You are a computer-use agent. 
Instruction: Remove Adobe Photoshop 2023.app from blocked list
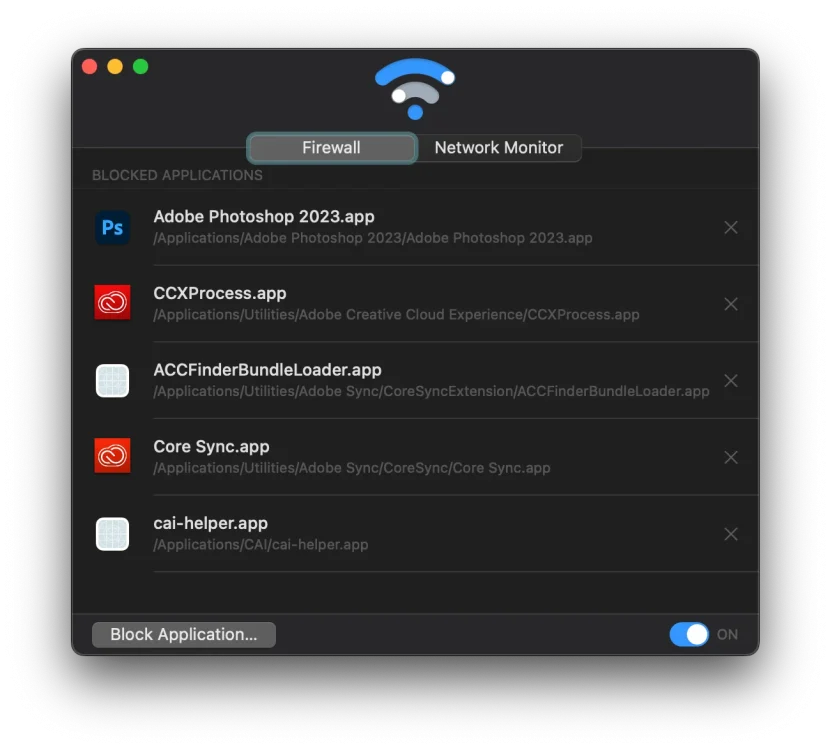pyautogui.click(x=731, y=228)
